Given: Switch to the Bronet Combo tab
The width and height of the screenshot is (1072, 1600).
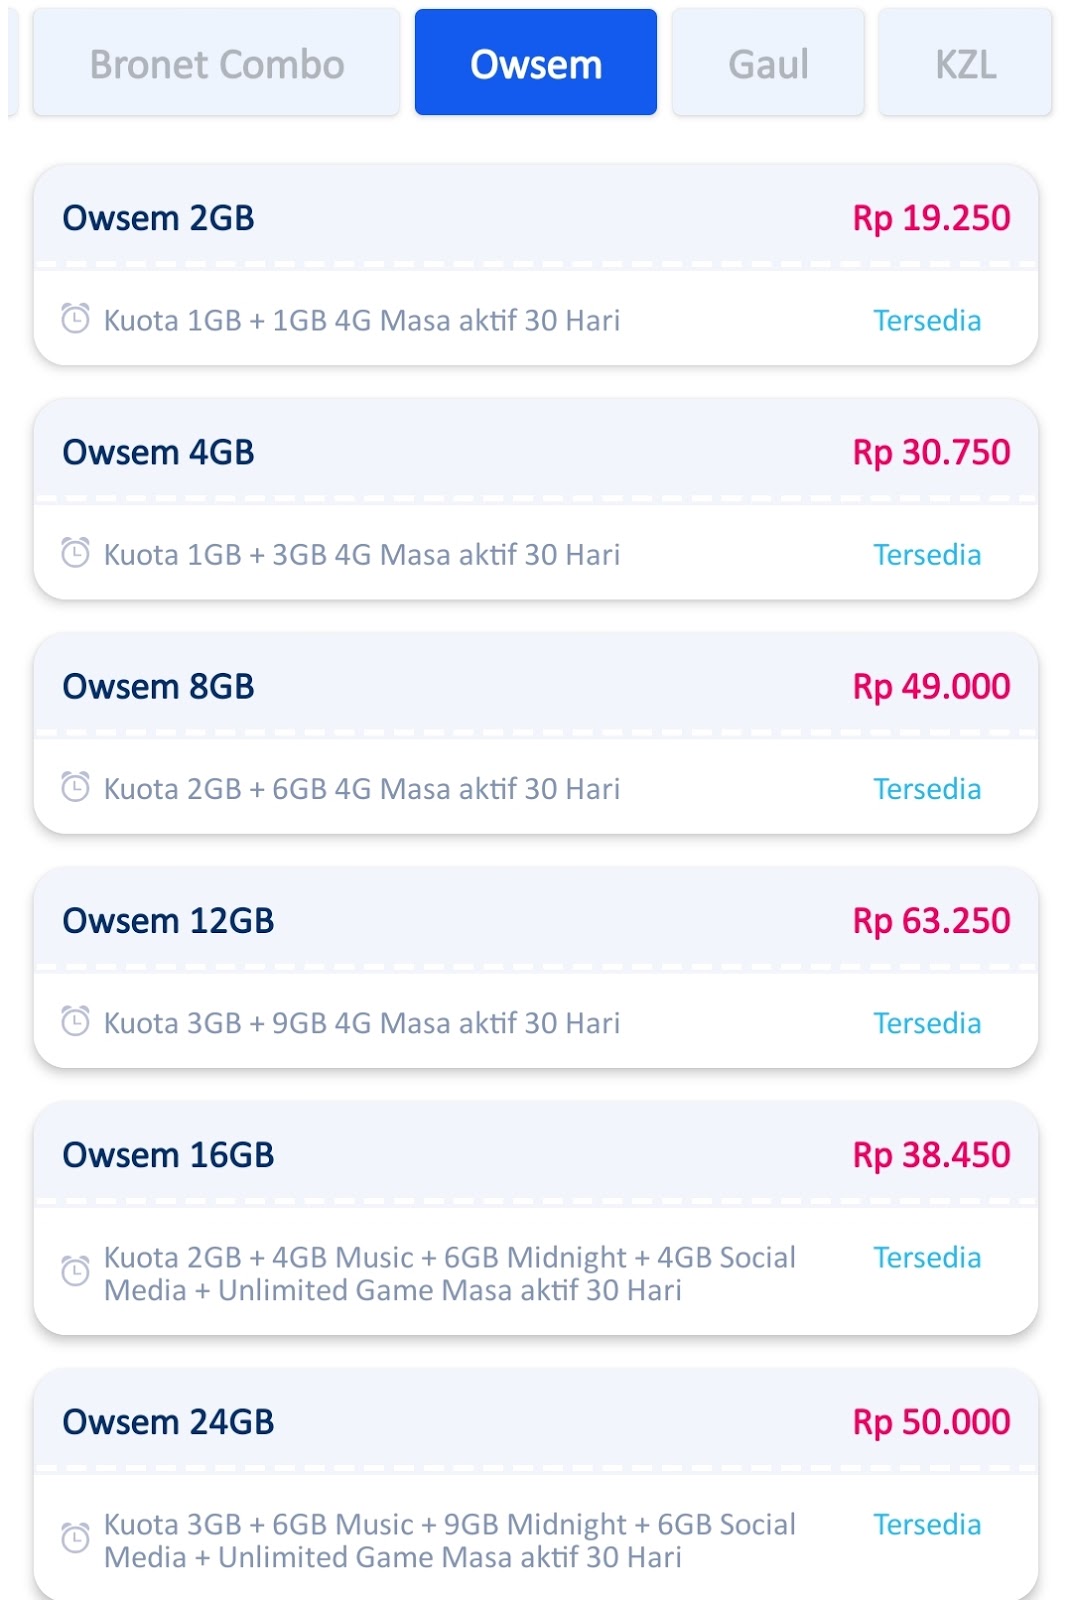Looking at the screenshot, I should click(x=216, y=64).
